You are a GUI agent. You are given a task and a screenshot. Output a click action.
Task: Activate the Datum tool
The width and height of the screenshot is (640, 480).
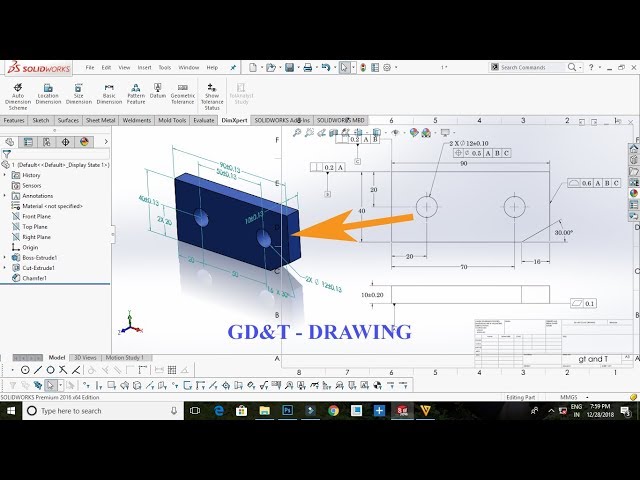point(158,91)
